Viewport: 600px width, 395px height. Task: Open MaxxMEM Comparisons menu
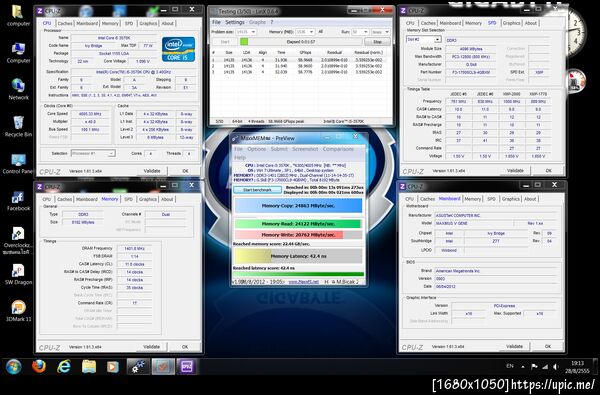338,149
